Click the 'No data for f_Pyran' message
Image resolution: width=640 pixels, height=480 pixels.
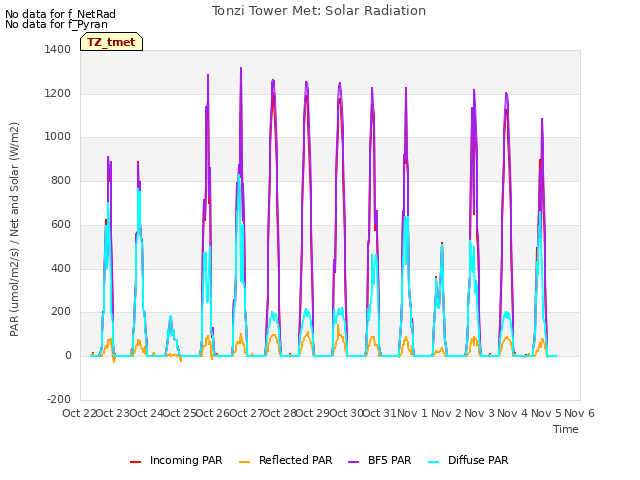coord(56,24)
